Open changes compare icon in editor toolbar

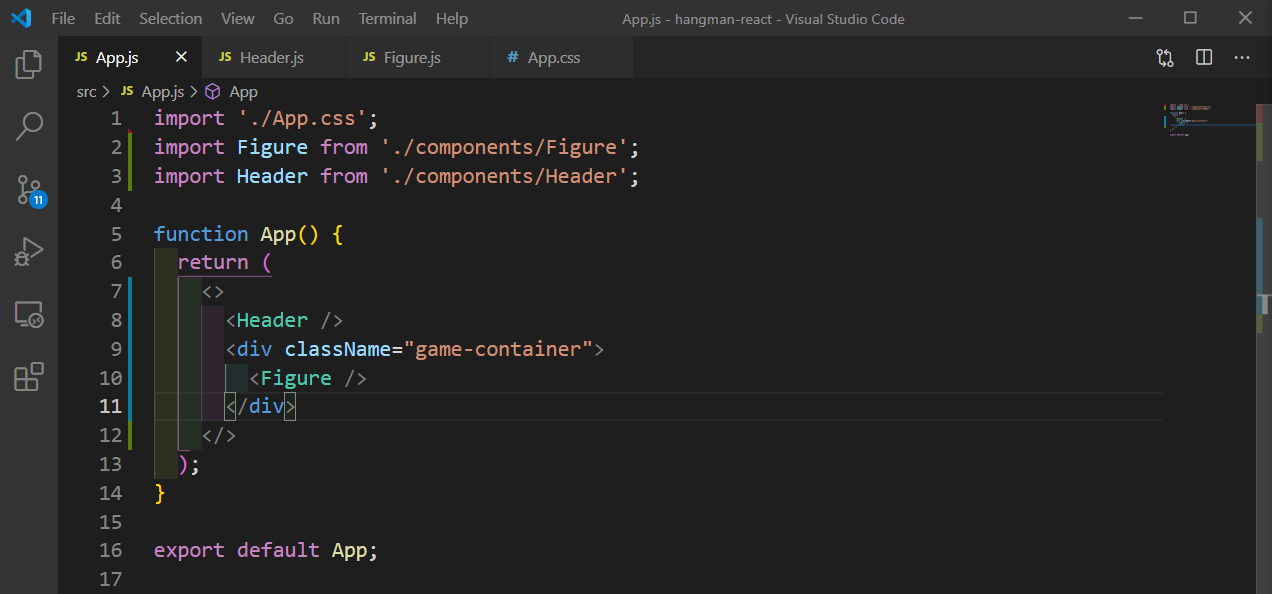tap(1165, 58)
